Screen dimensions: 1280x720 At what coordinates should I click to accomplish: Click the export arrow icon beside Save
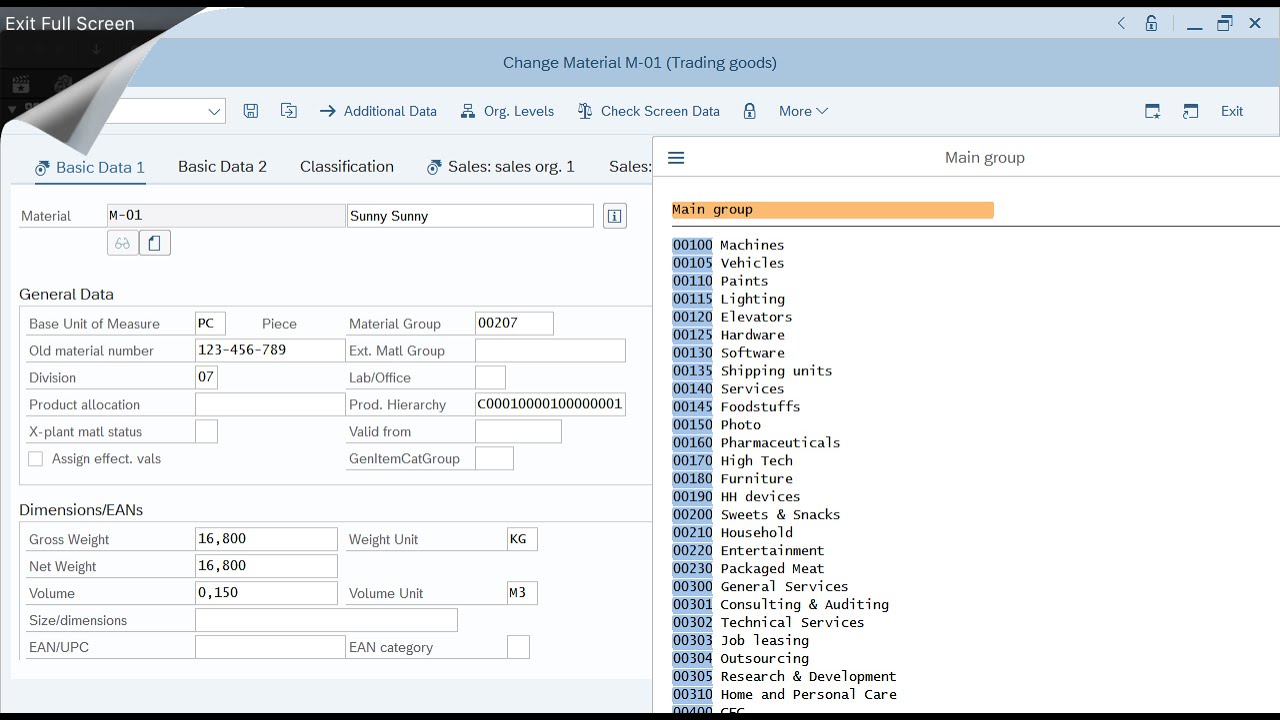(x=289, y=111)
